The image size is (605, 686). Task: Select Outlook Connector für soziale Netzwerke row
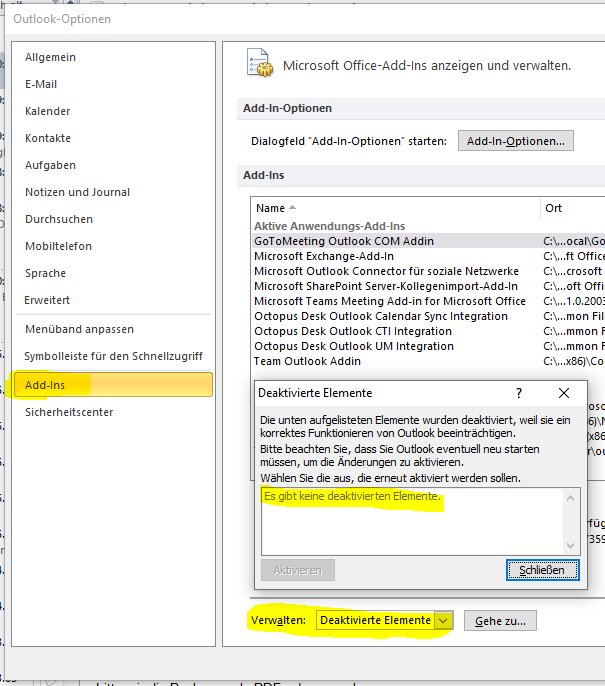tap(429, 271)
